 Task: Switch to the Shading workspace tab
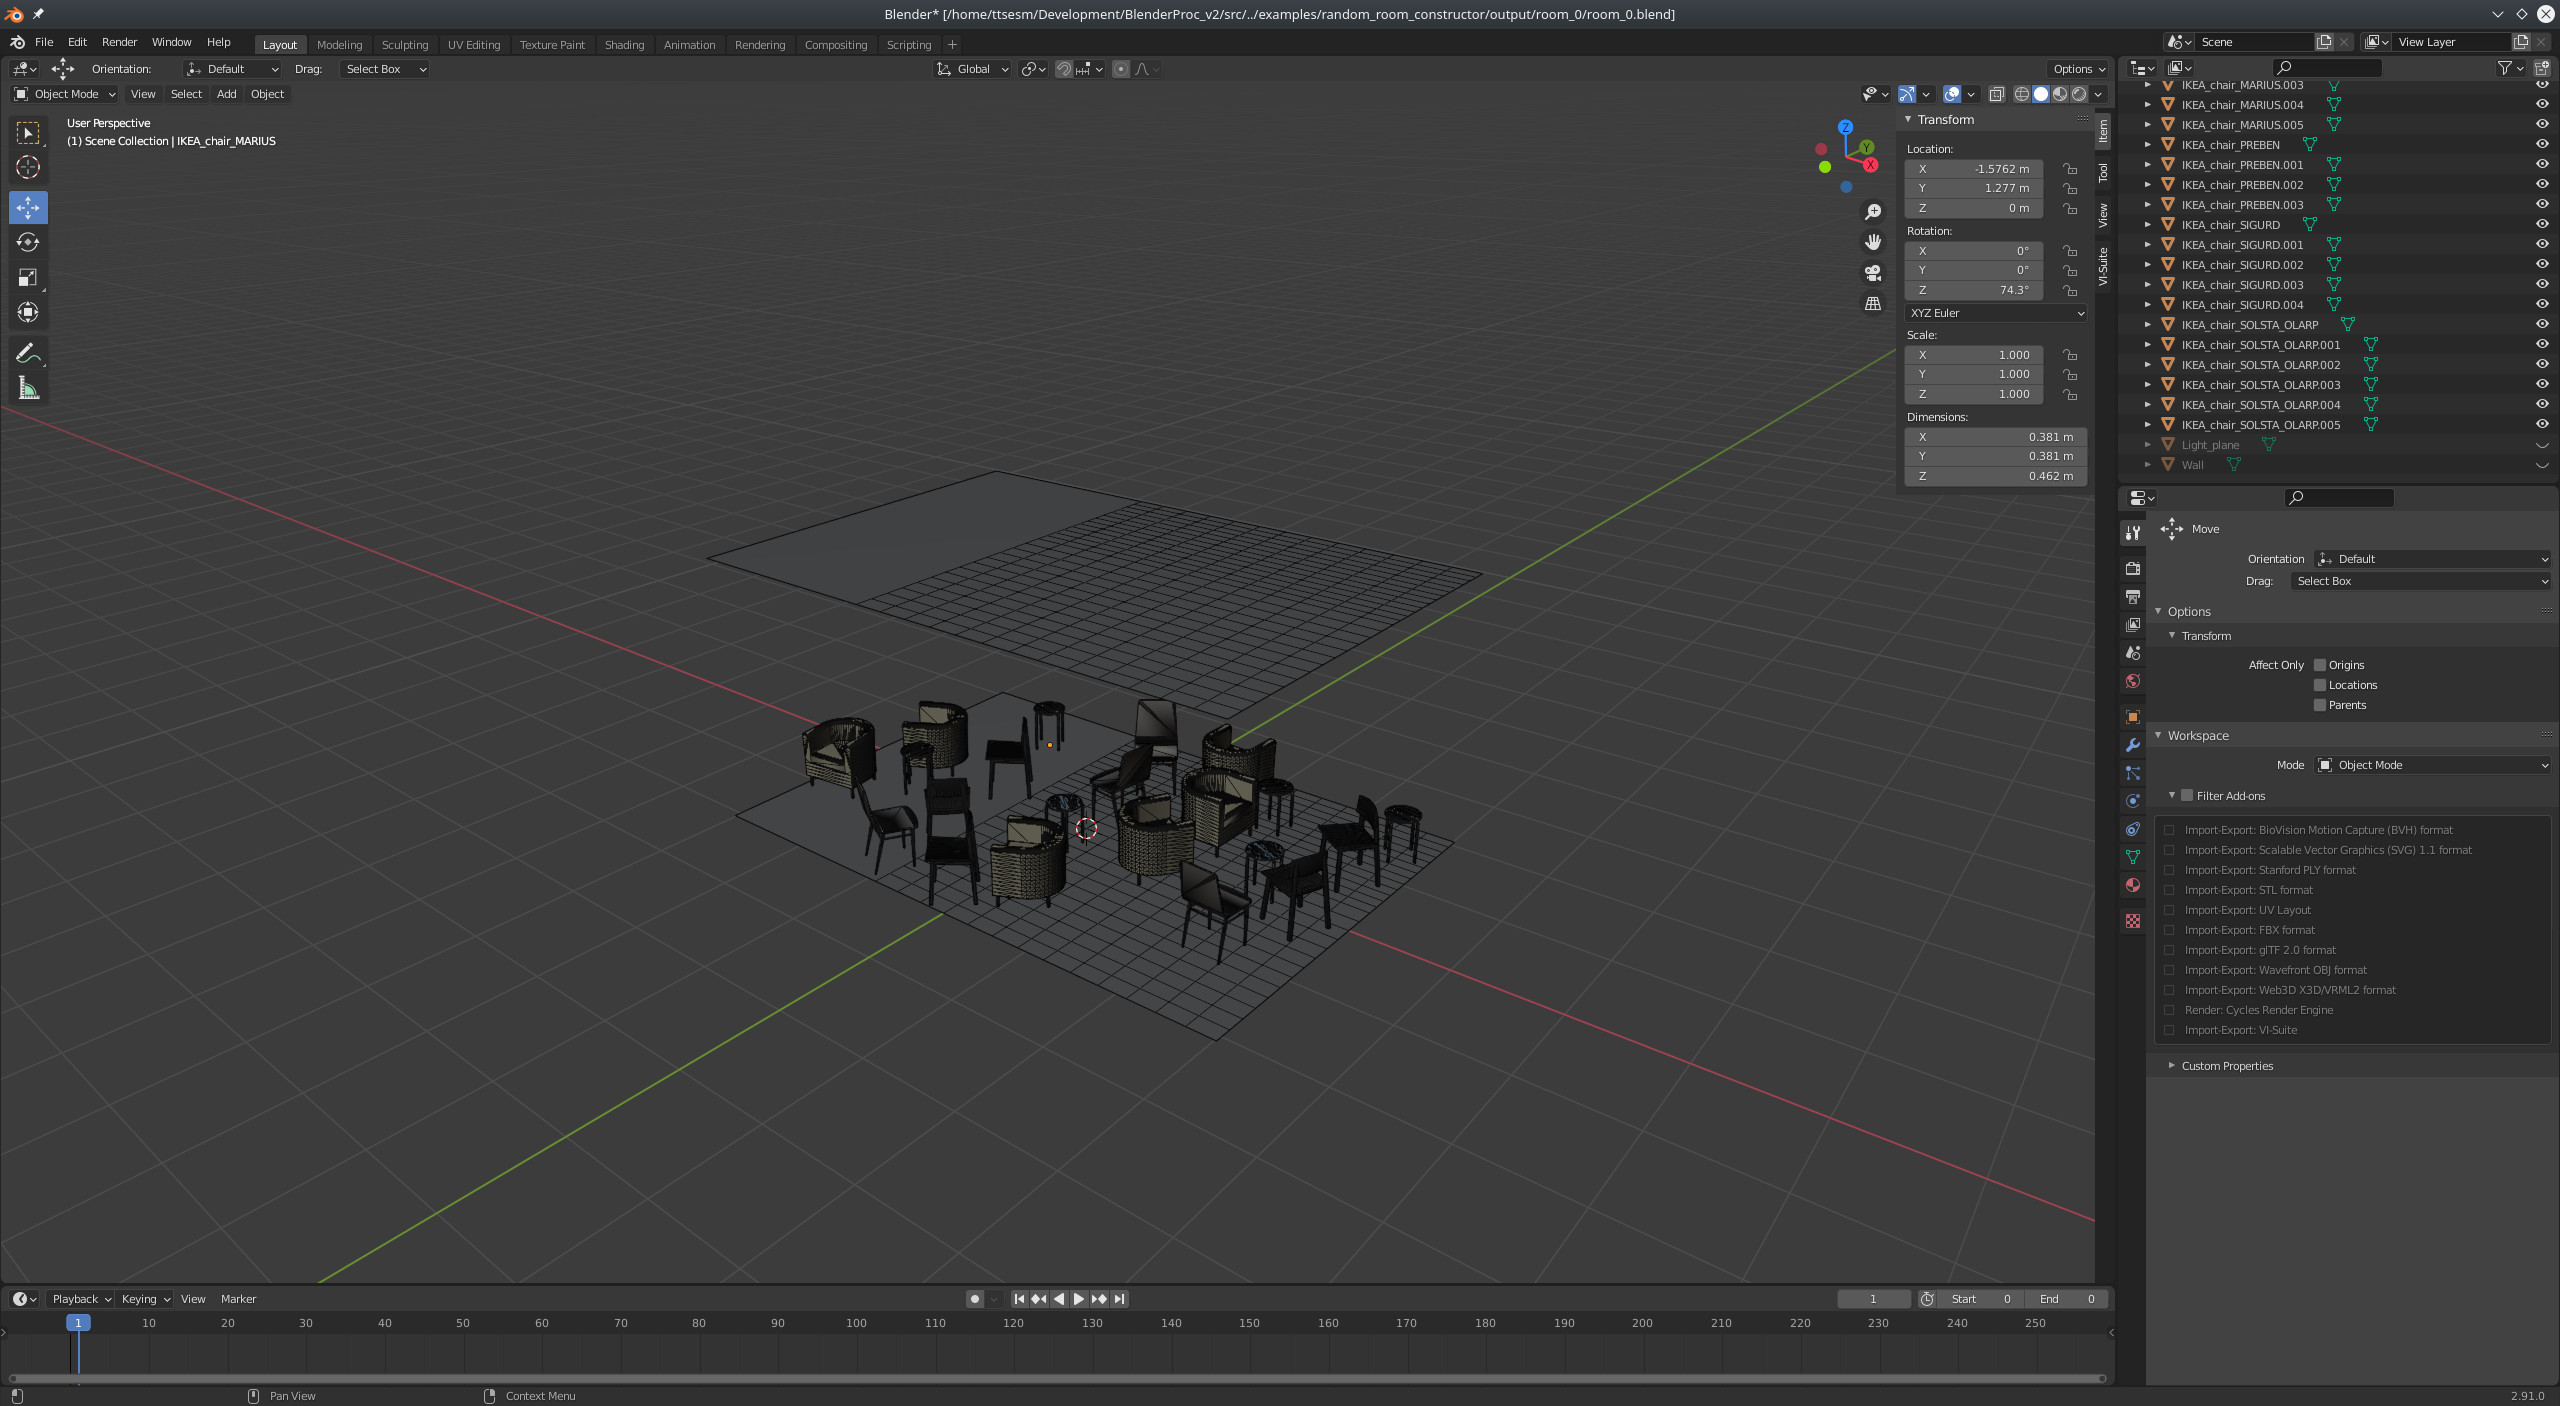(624, 45)
